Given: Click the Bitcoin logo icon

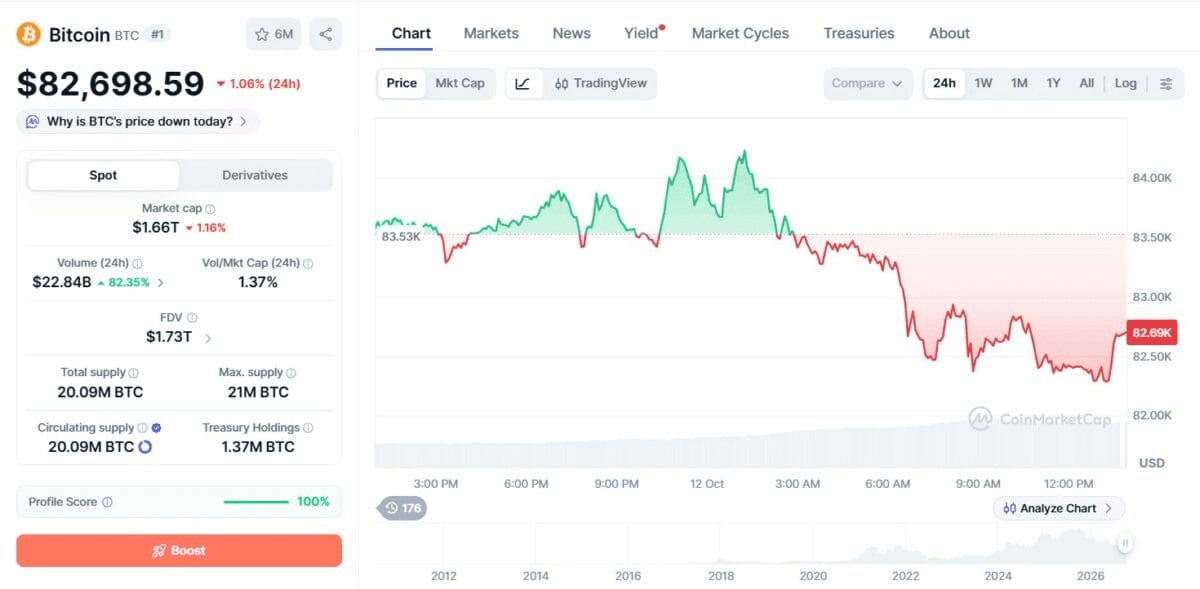Looking at the screenshot, I should point(28,34).
